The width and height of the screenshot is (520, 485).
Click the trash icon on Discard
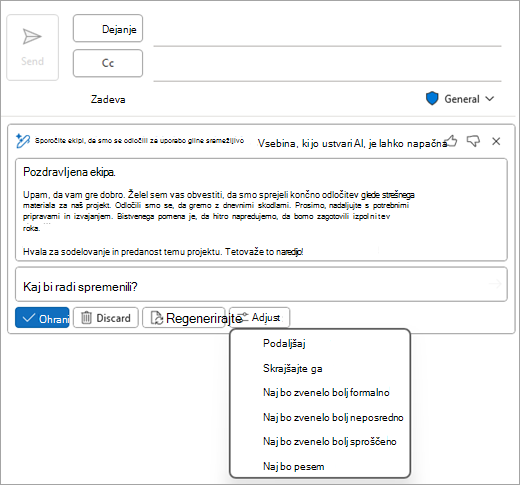click(86, 318)
